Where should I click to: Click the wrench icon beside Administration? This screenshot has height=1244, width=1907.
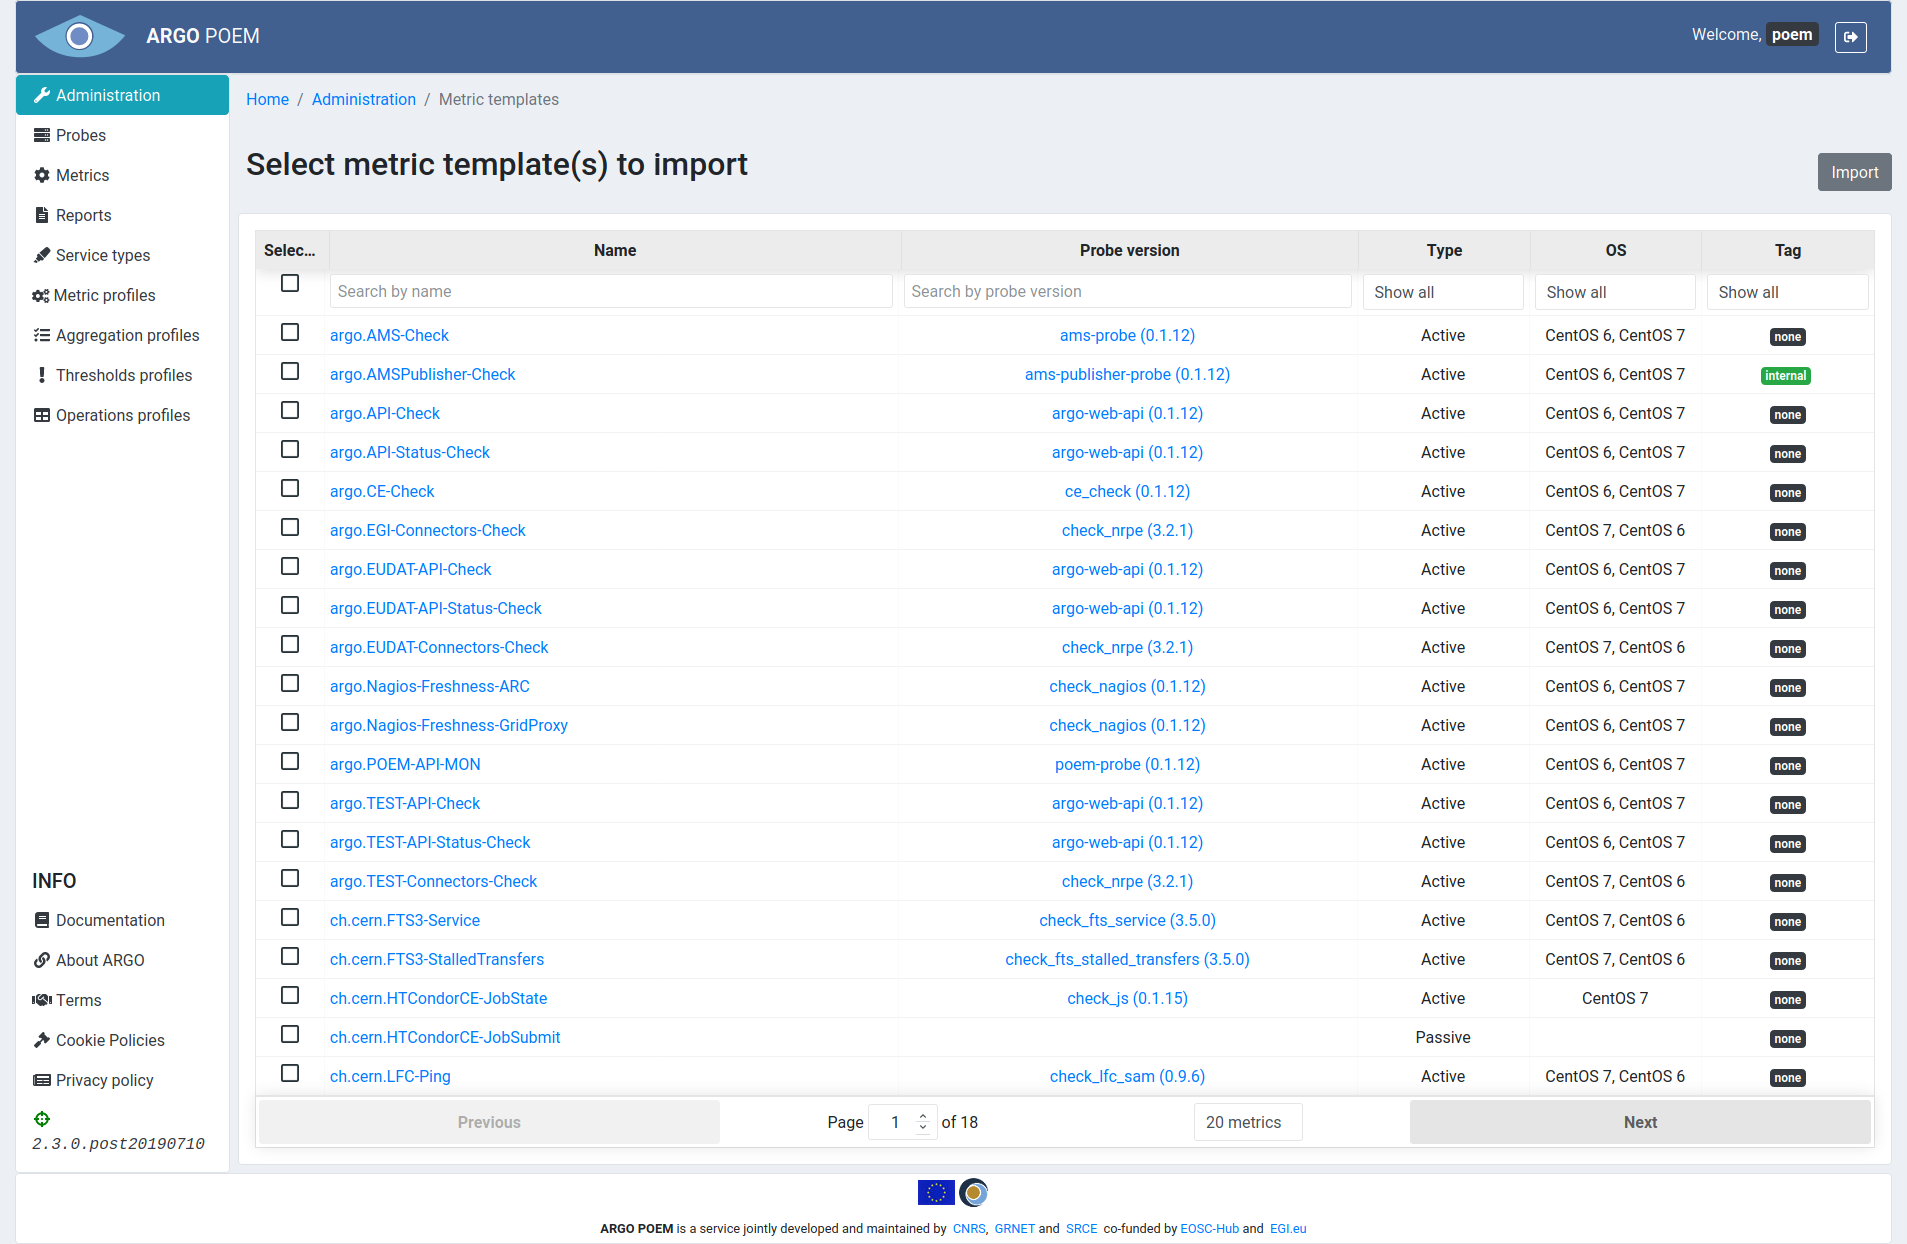point(42,95)
